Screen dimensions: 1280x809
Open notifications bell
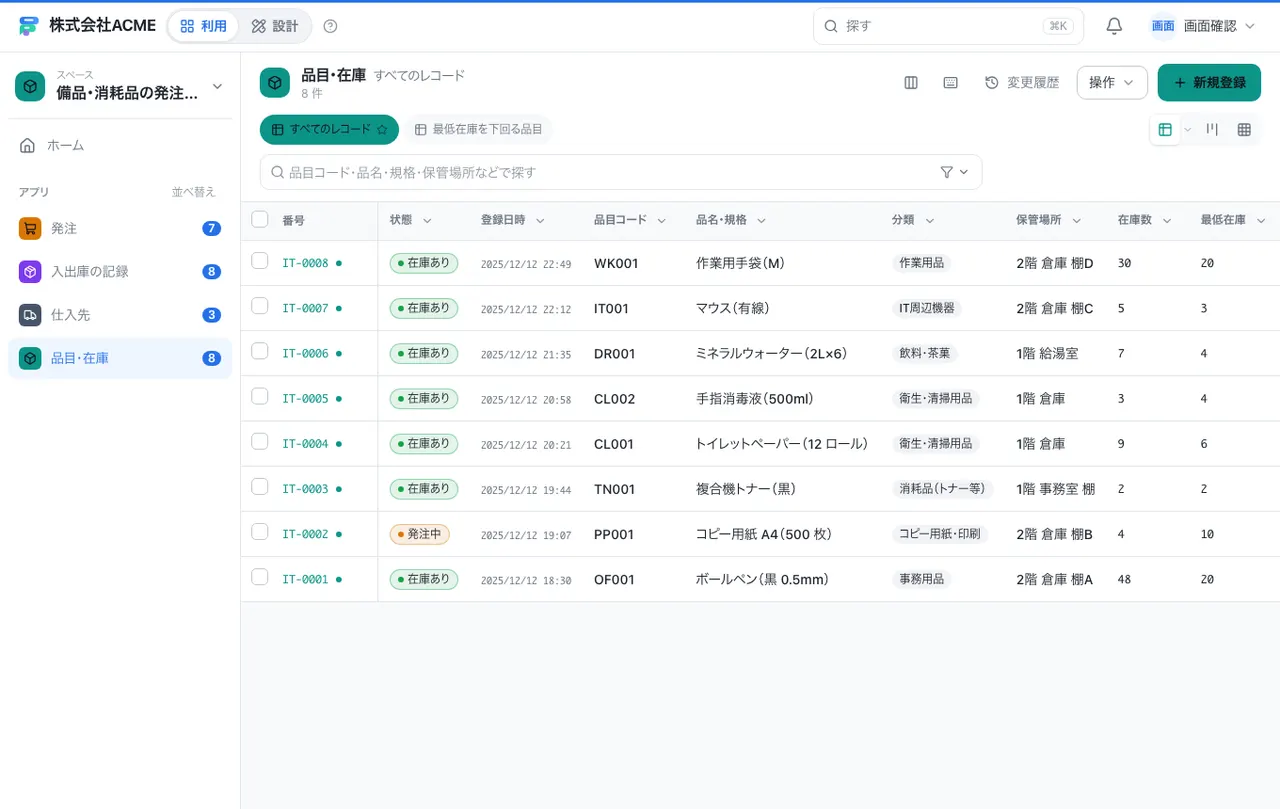point(1114,26)
